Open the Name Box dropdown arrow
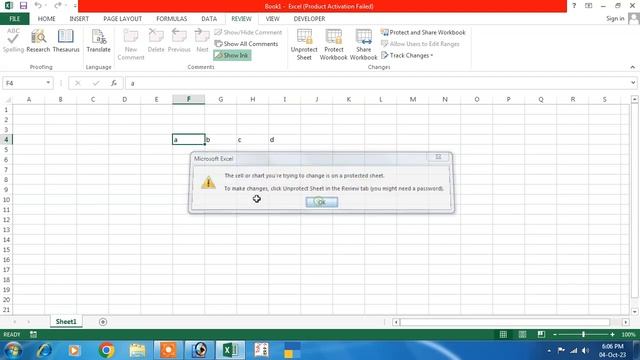Image resolution: width=640 pixels, height=360 pixels. point(48,83)
